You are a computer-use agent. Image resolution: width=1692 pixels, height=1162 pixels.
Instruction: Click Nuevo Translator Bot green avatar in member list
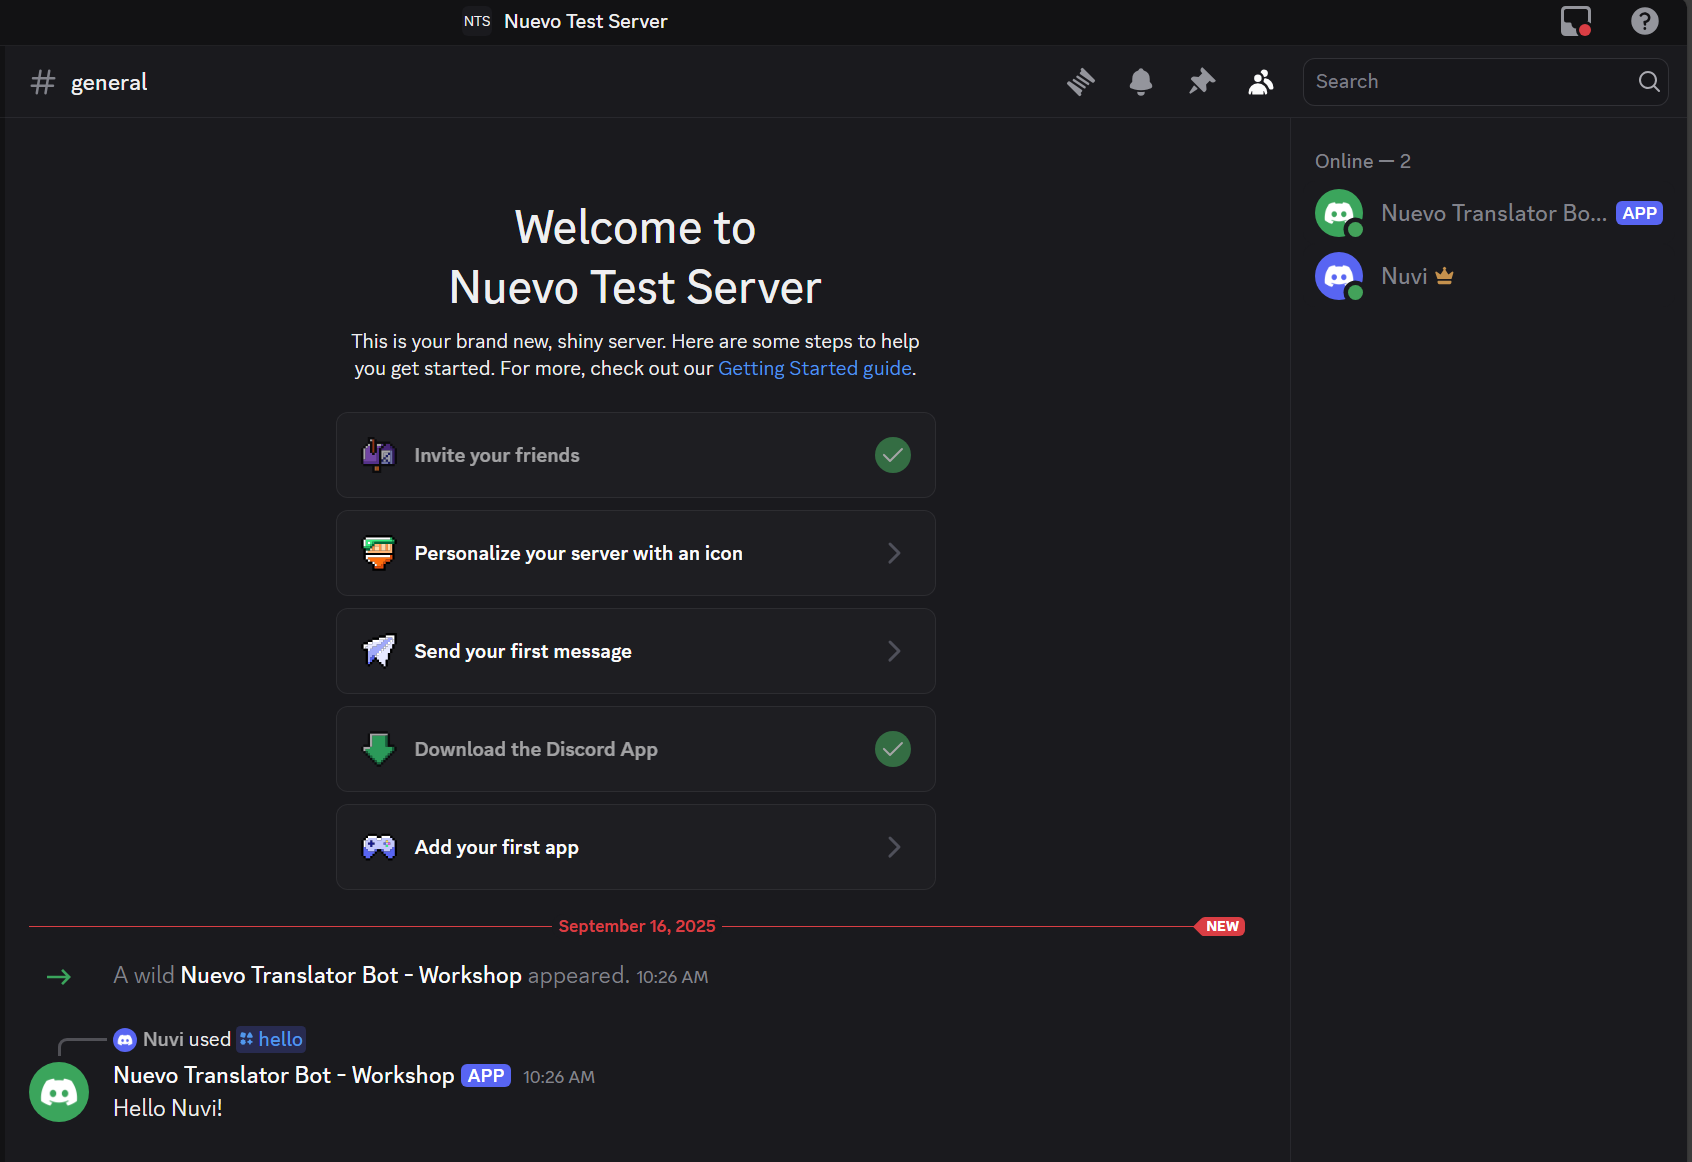pos(1339,213)
